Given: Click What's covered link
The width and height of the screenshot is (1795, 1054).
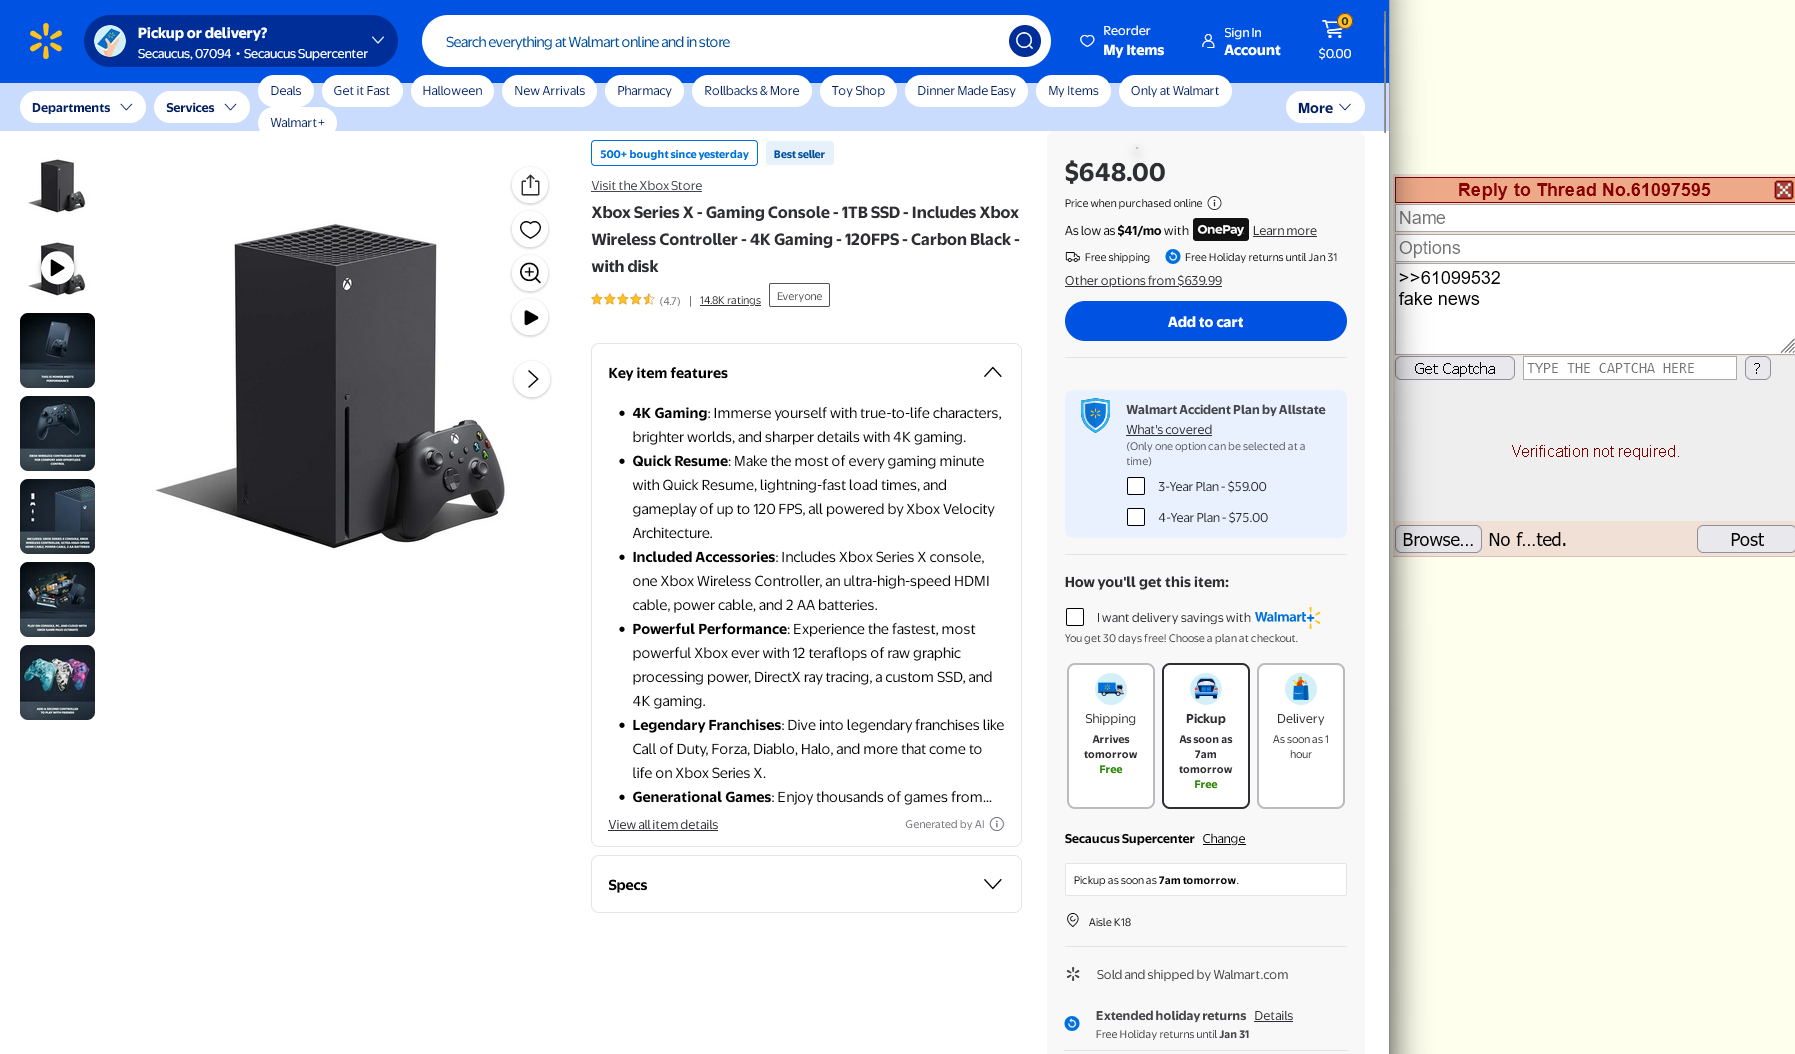Looking at the screenshot, I should click(x=1169, y=430).
